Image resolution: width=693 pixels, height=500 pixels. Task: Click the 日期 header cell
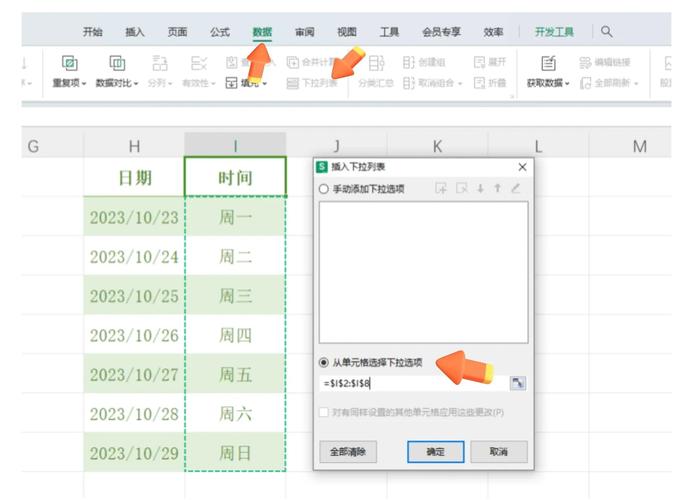coord(134,177)
